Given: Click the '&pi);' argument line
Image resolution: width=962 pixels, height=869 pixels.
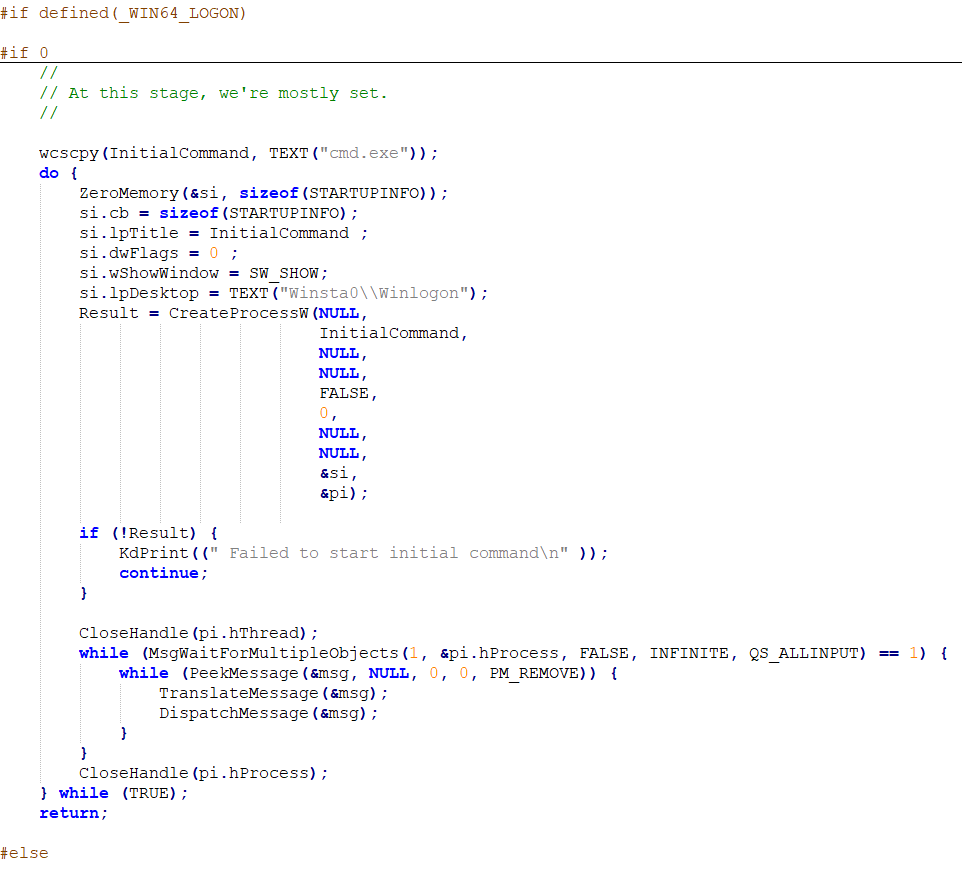Looking at the screenshot, I should [344, 493].
